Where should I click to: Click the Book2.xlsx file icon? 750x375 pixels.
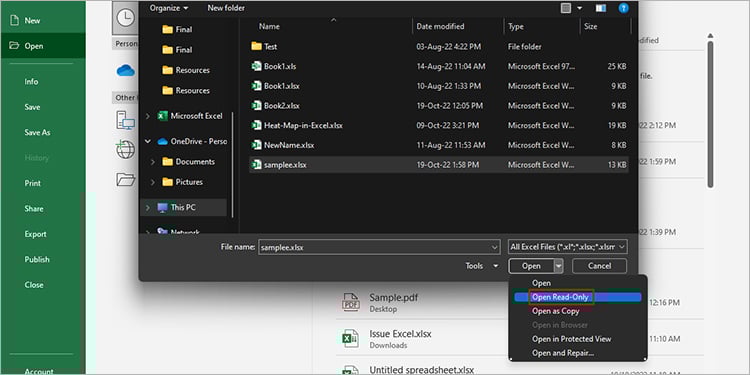[257, 106]
